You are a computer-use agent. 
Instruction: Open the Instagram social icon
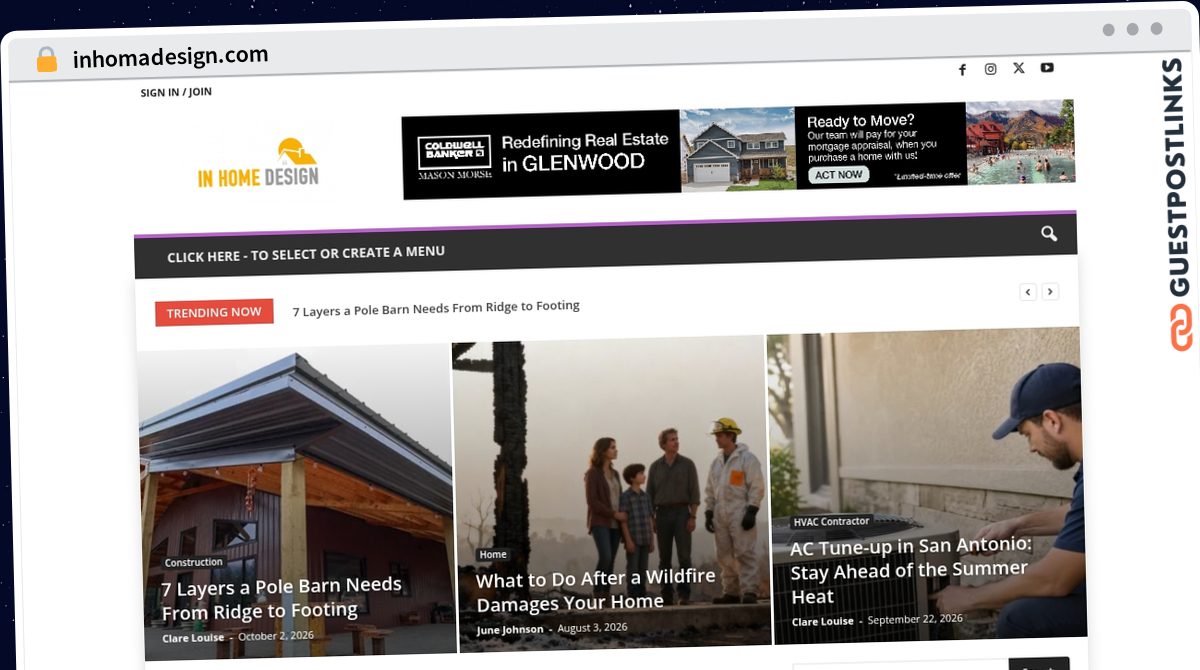click(990, 69)
